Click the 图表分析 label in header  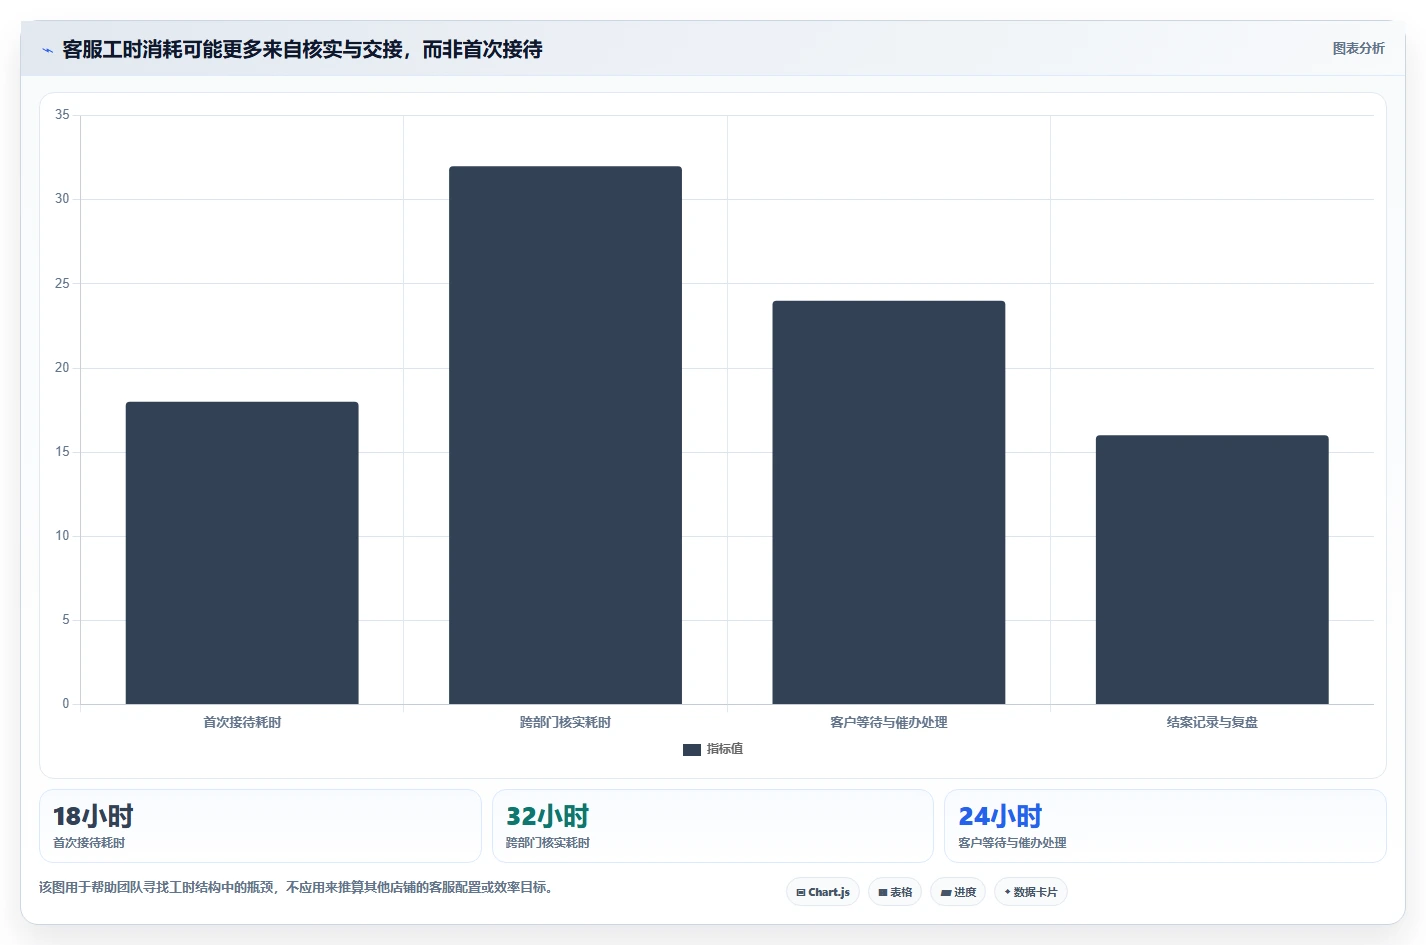(x=1358, y=48)
